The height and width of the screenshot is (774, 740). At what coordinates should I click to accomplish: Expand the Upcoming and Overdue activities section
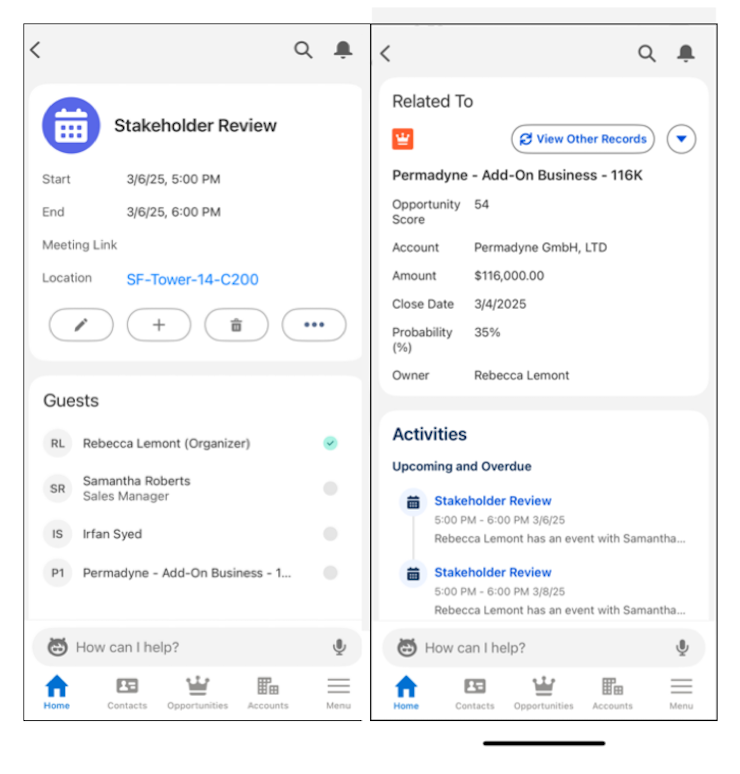pos(462,466)
